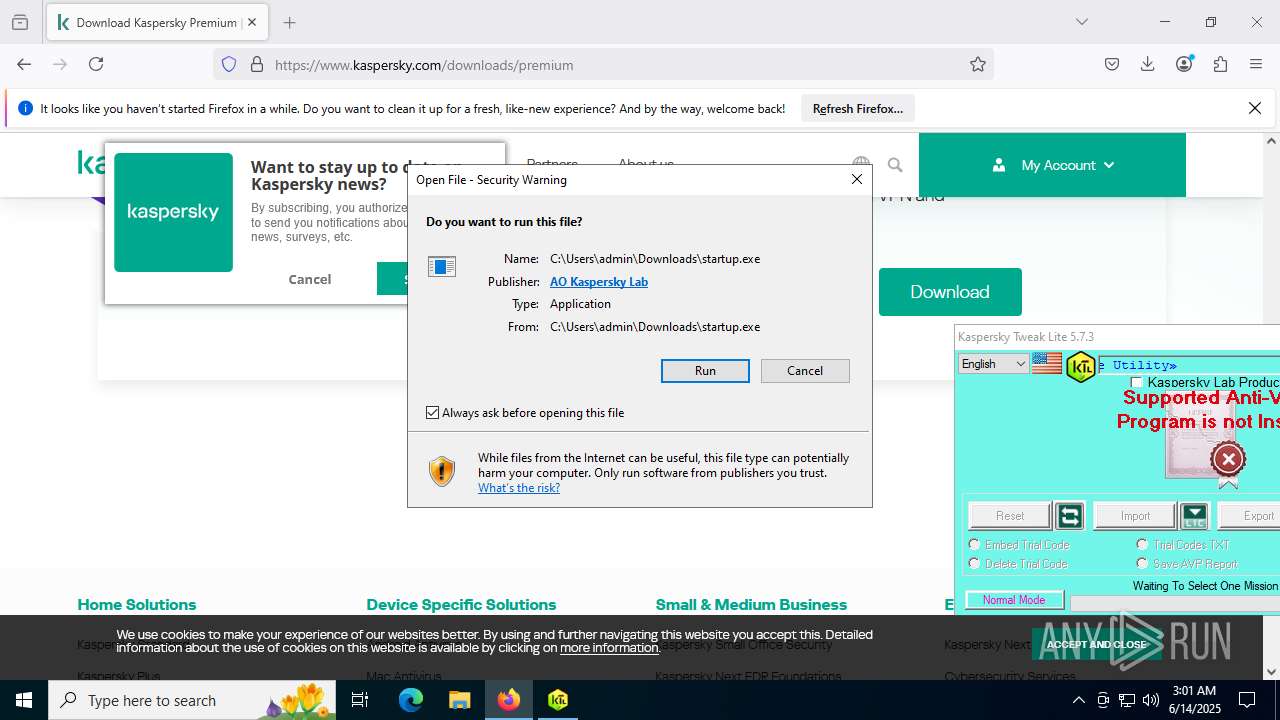The height and width of the screenshot is (720, 1280).
Task: Click the Normal Mode button
Action: (x=1014, y=600)
